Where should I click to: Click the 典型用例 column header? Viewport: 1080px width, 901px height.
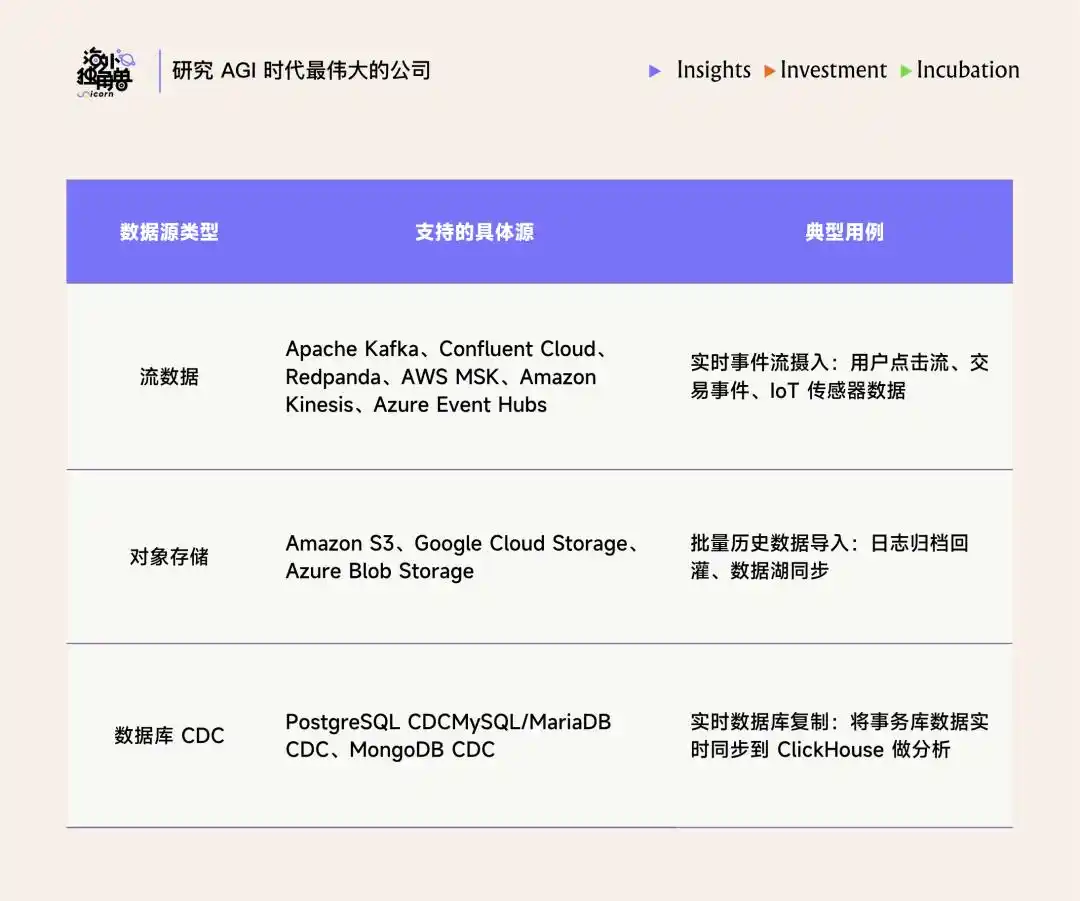pyautogui.click(x=844, y=232)
